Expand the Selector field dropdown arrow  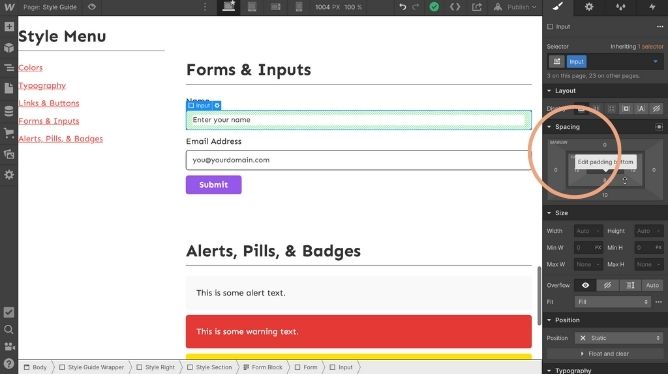[x=655, y=61]
